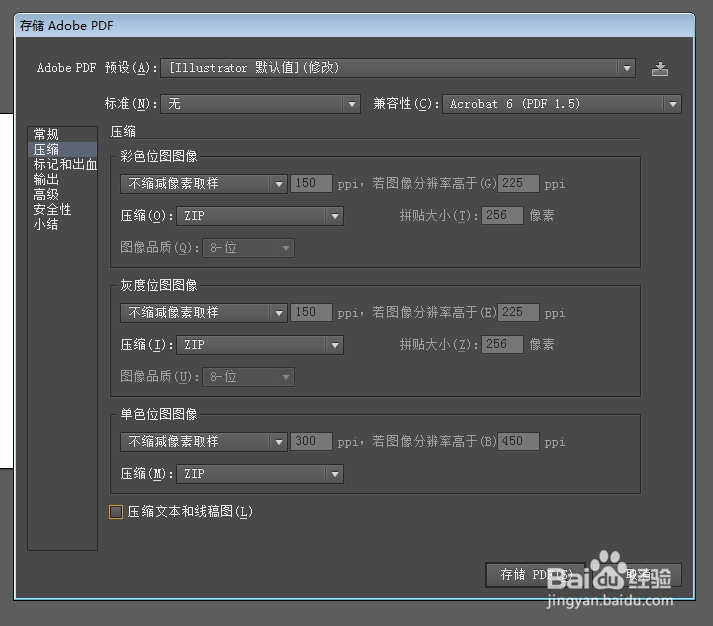Open the 标准 dropdown showing 无
The height and width of the screenshot is (626, 713).
(260, 104)
